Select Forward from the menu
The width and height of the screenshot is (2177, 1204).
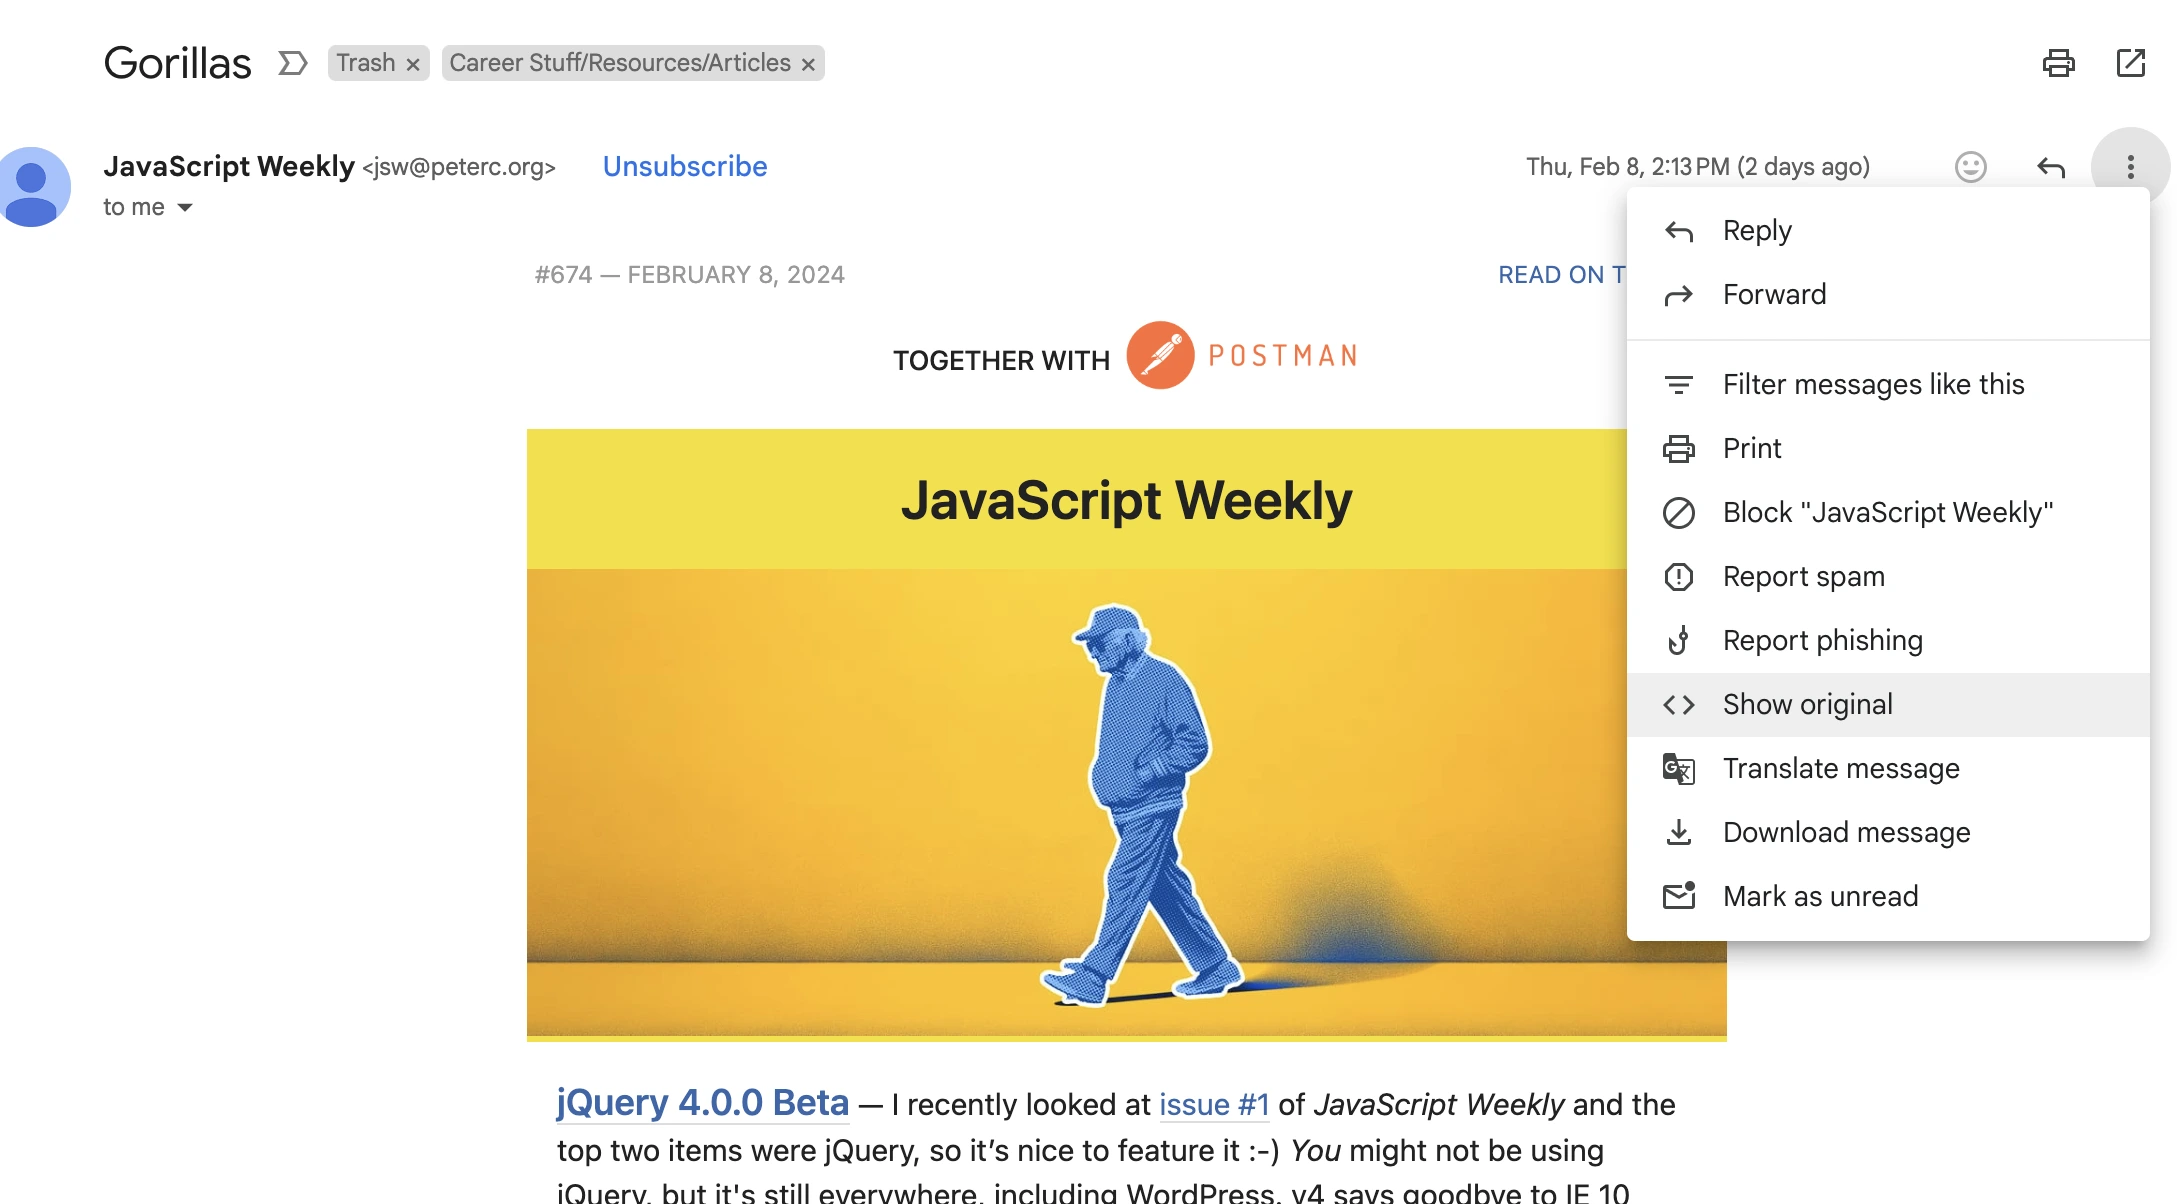pos(1888,295)
